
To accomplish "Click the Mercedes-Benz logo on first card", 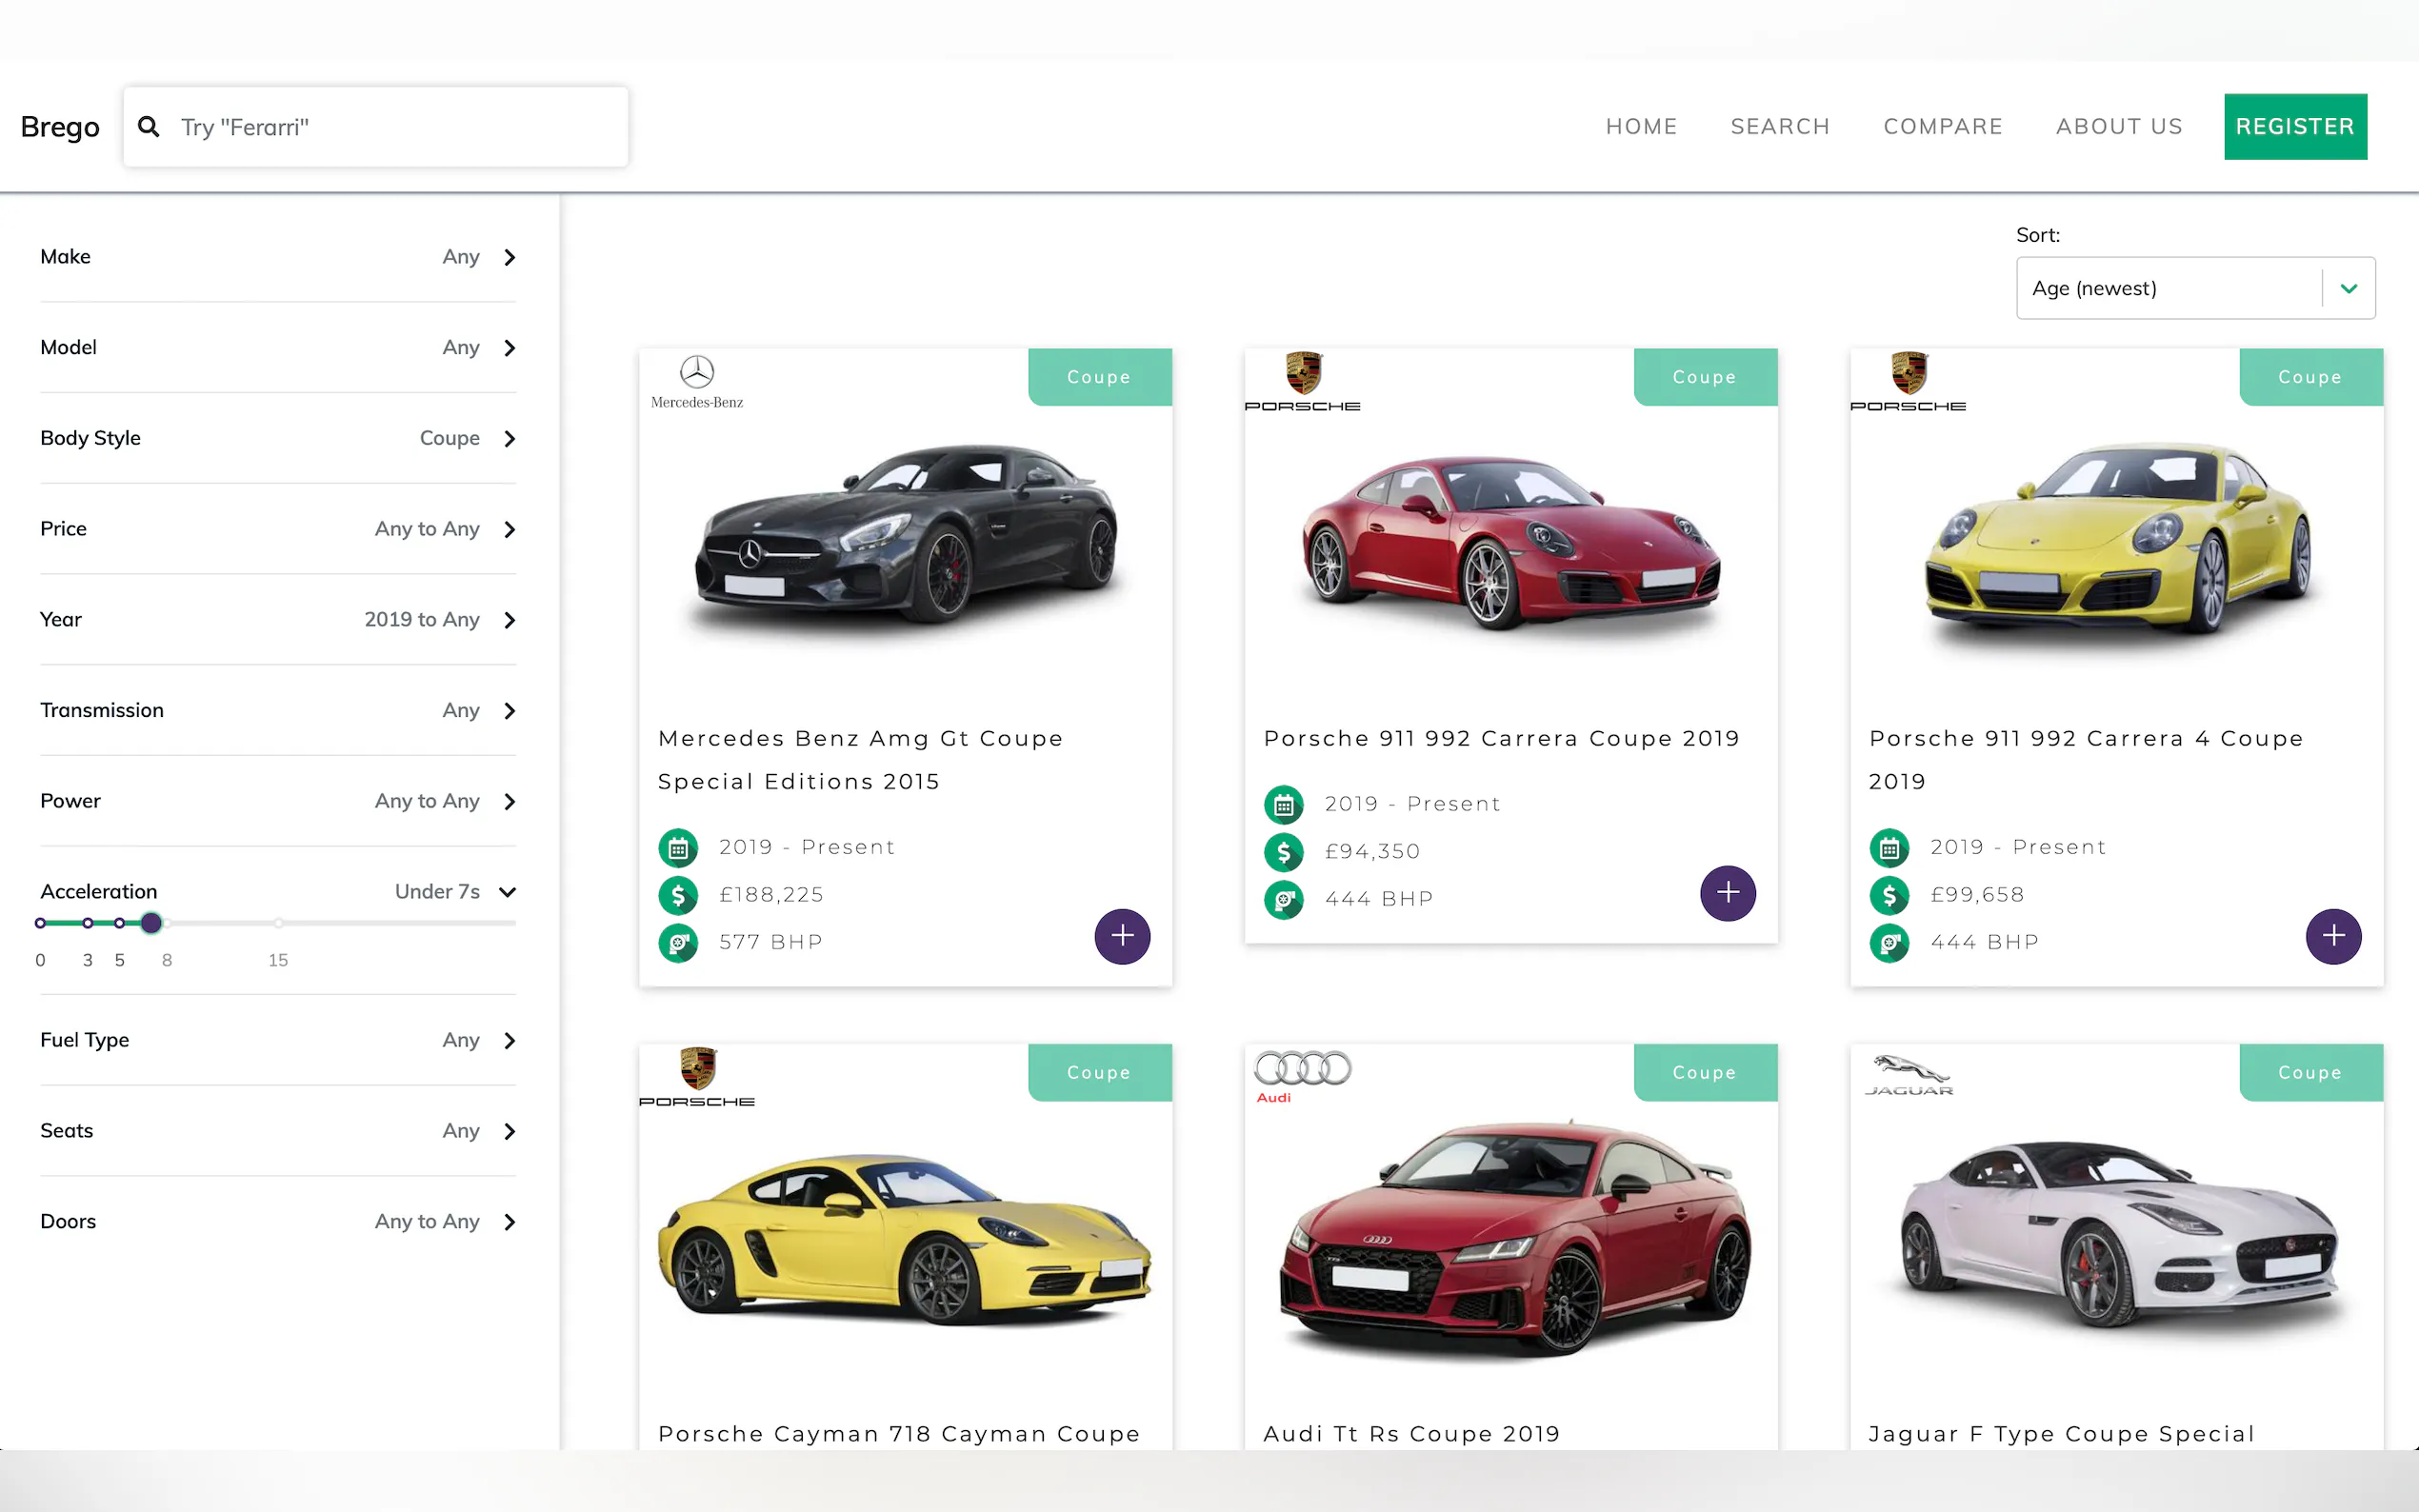I will (697, 382).
